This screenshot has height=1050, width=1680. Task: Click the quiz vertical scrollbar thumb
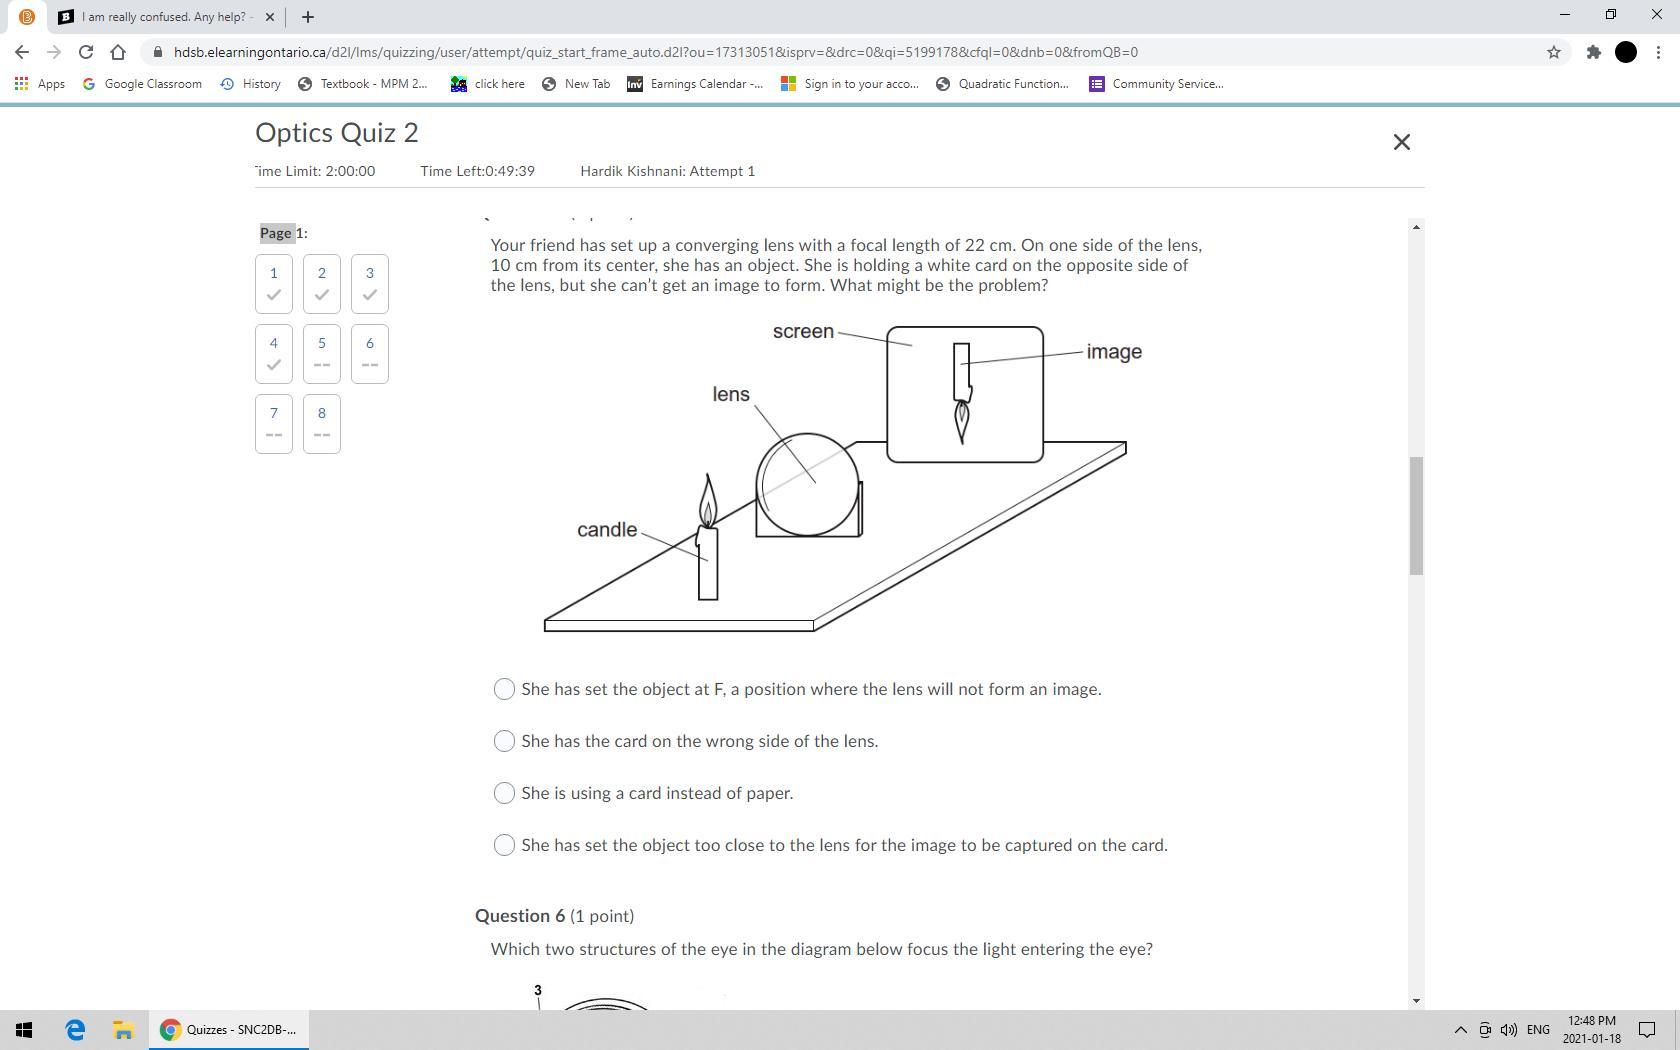[1416, 516]
